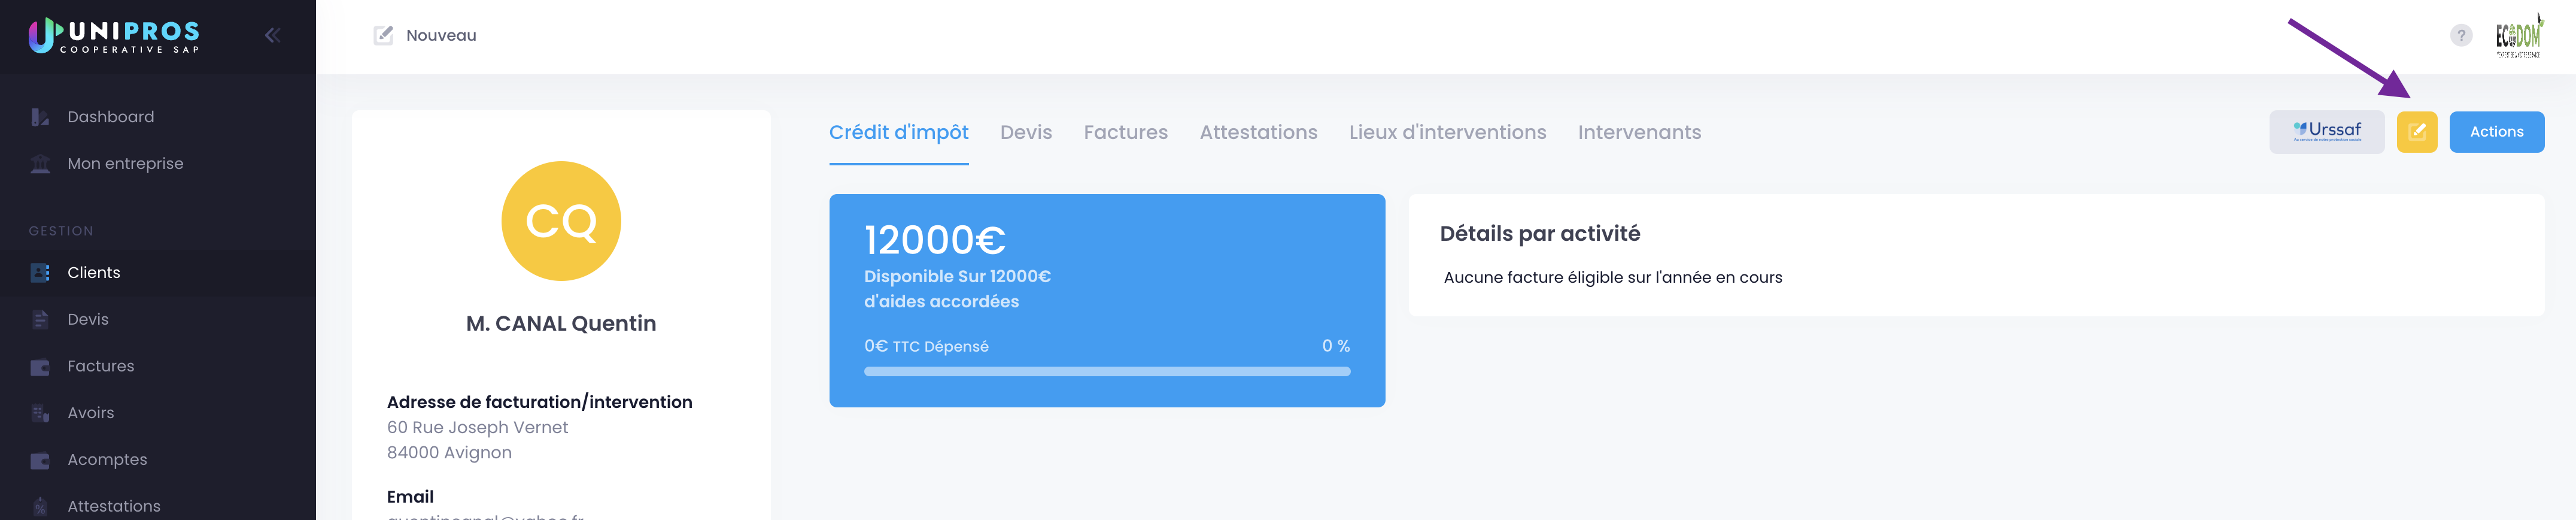Click the yellow edit client pencil icon
This screenshot has width=2576, height=520.
pyautogui.click(x=2416, y=132)
